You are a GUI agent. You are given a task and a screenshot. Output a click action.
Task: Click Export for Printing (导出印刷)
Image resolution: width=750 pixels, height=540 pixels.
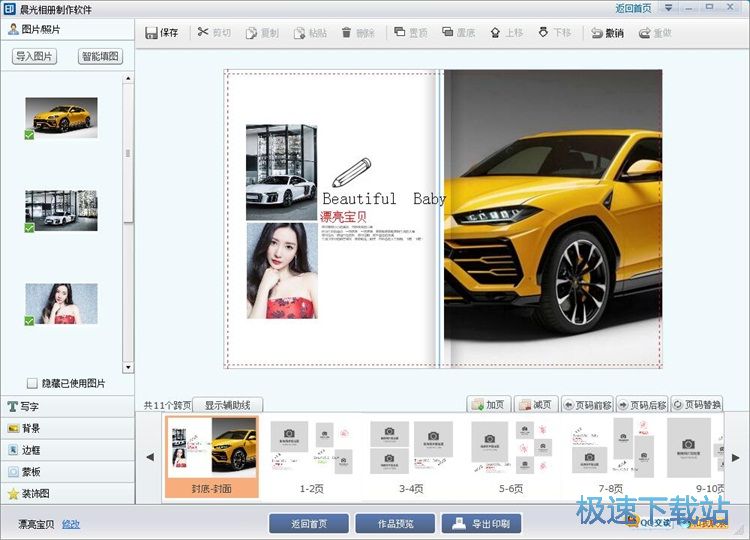[x=482, y=523]
